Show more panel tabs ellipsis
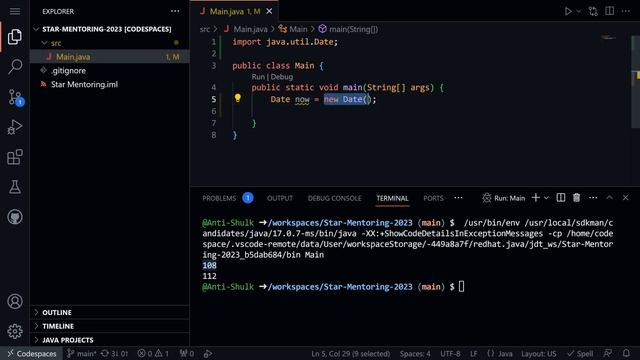The width and height of the screenshot is (640, 360). pos(458,198)
